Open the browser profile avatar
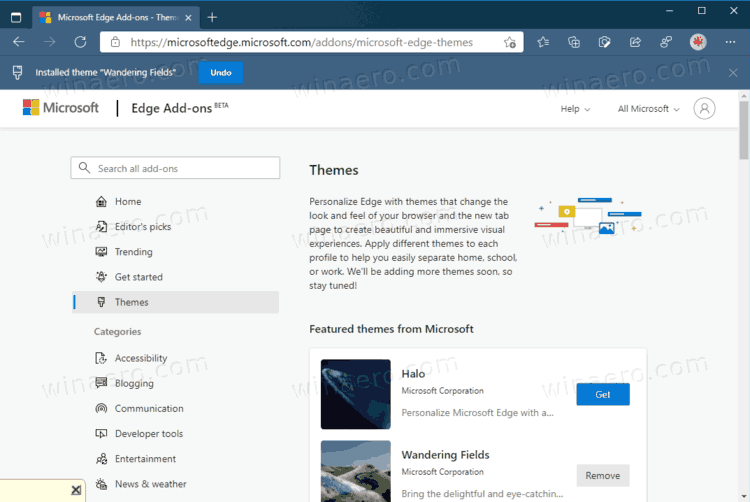 (698, 42)
